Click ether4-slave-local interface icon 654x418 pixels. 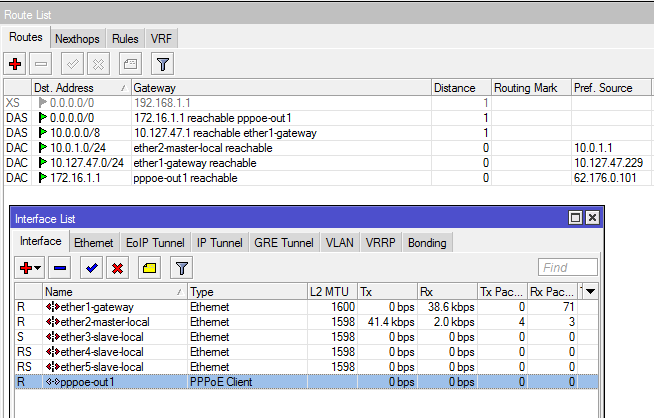point(53,352)
